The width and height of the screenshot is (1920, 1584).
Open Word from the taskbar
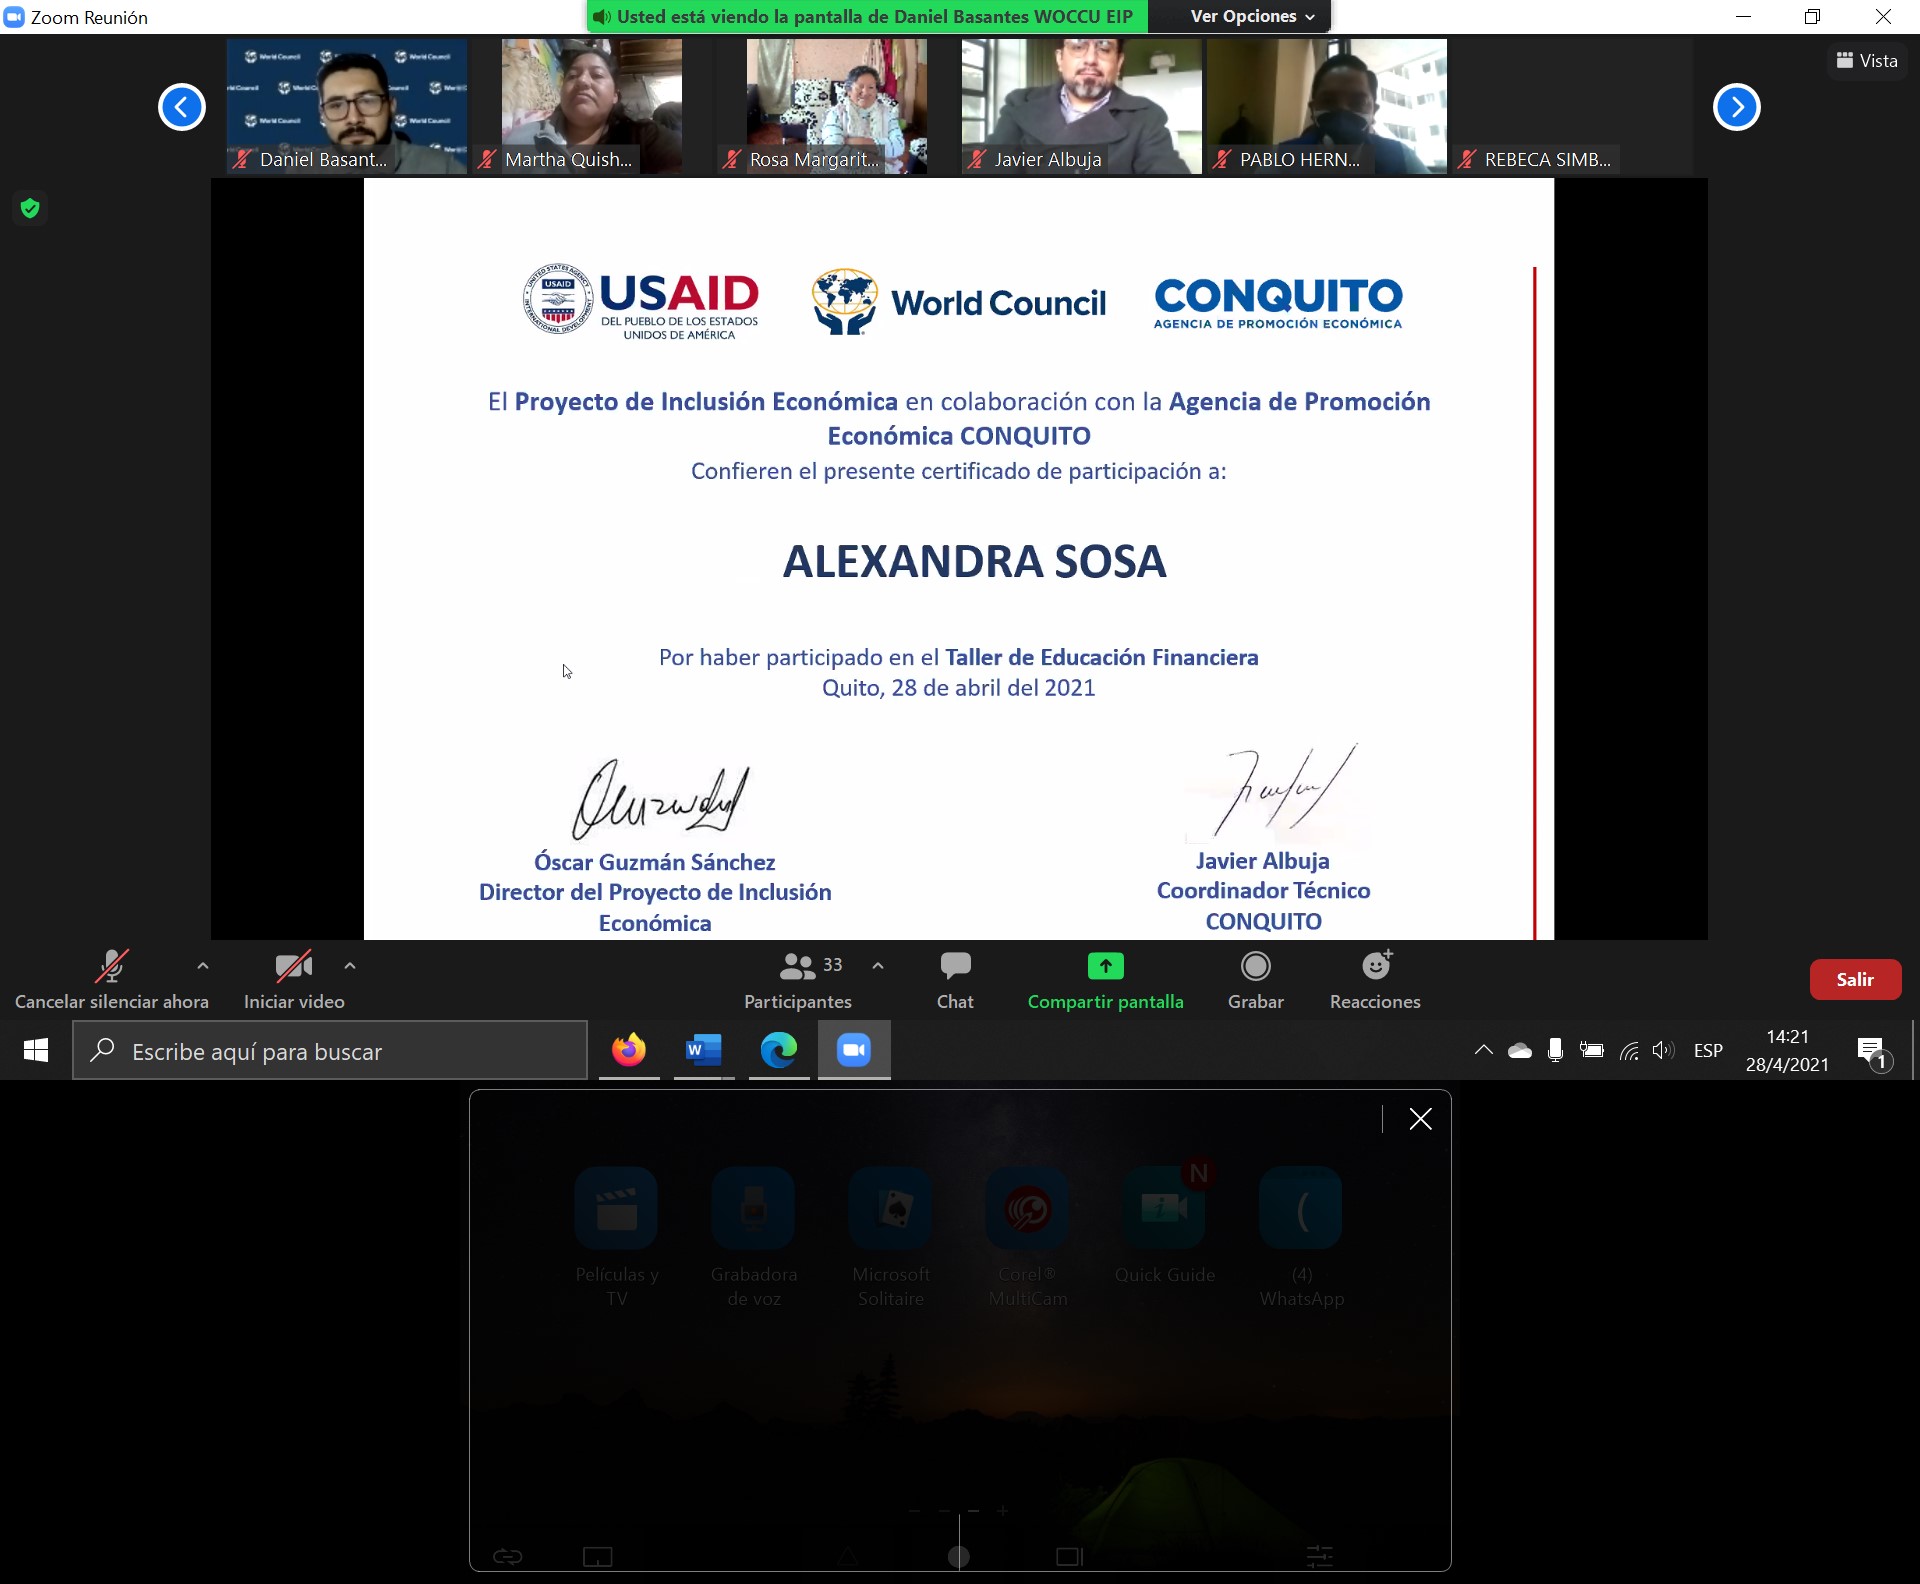pos(704,1050)
